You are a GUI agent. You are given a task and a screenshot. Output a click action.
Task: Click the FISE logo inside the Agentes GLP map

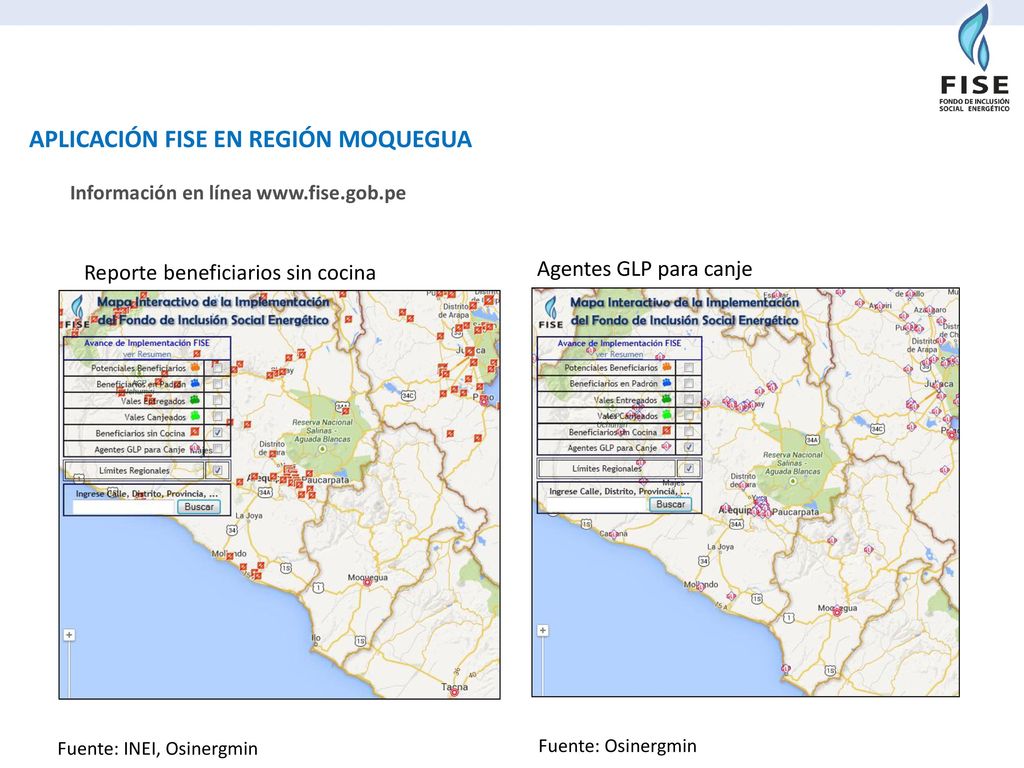pos(551,312)
